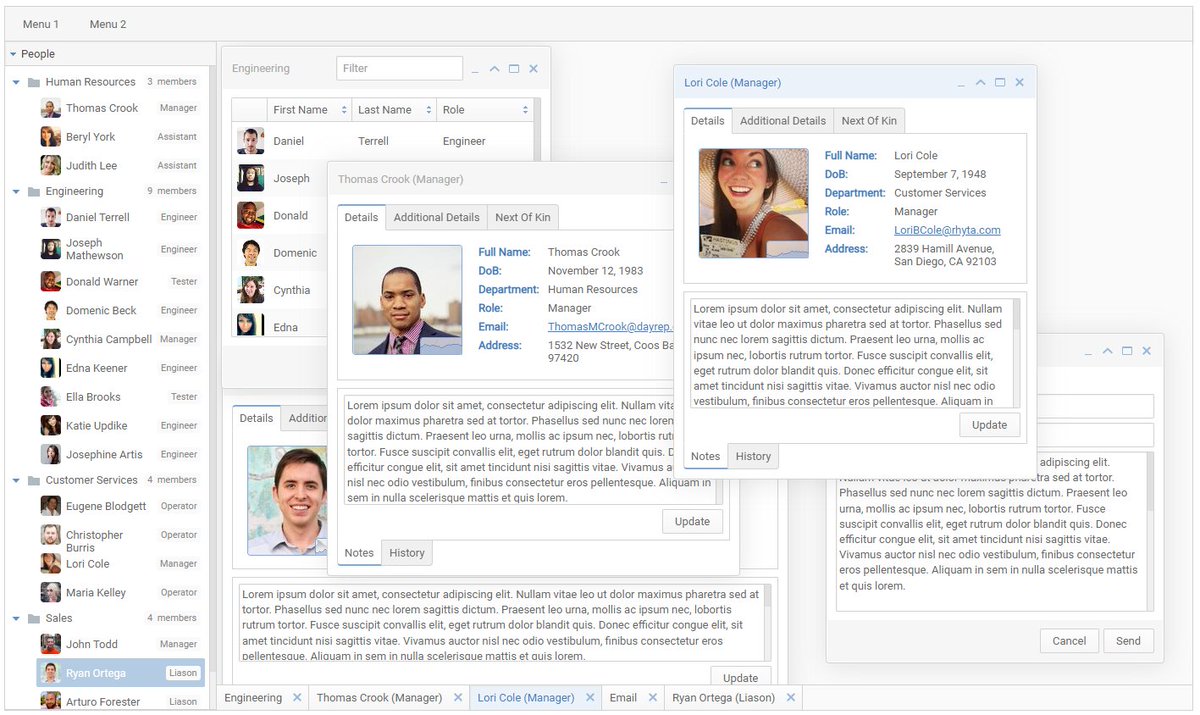Click Update in the Thomas Crook window

coord(692,521)
